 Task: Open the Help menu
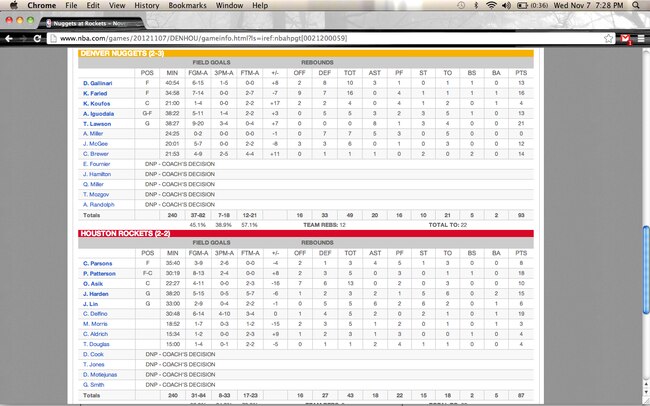260,5
